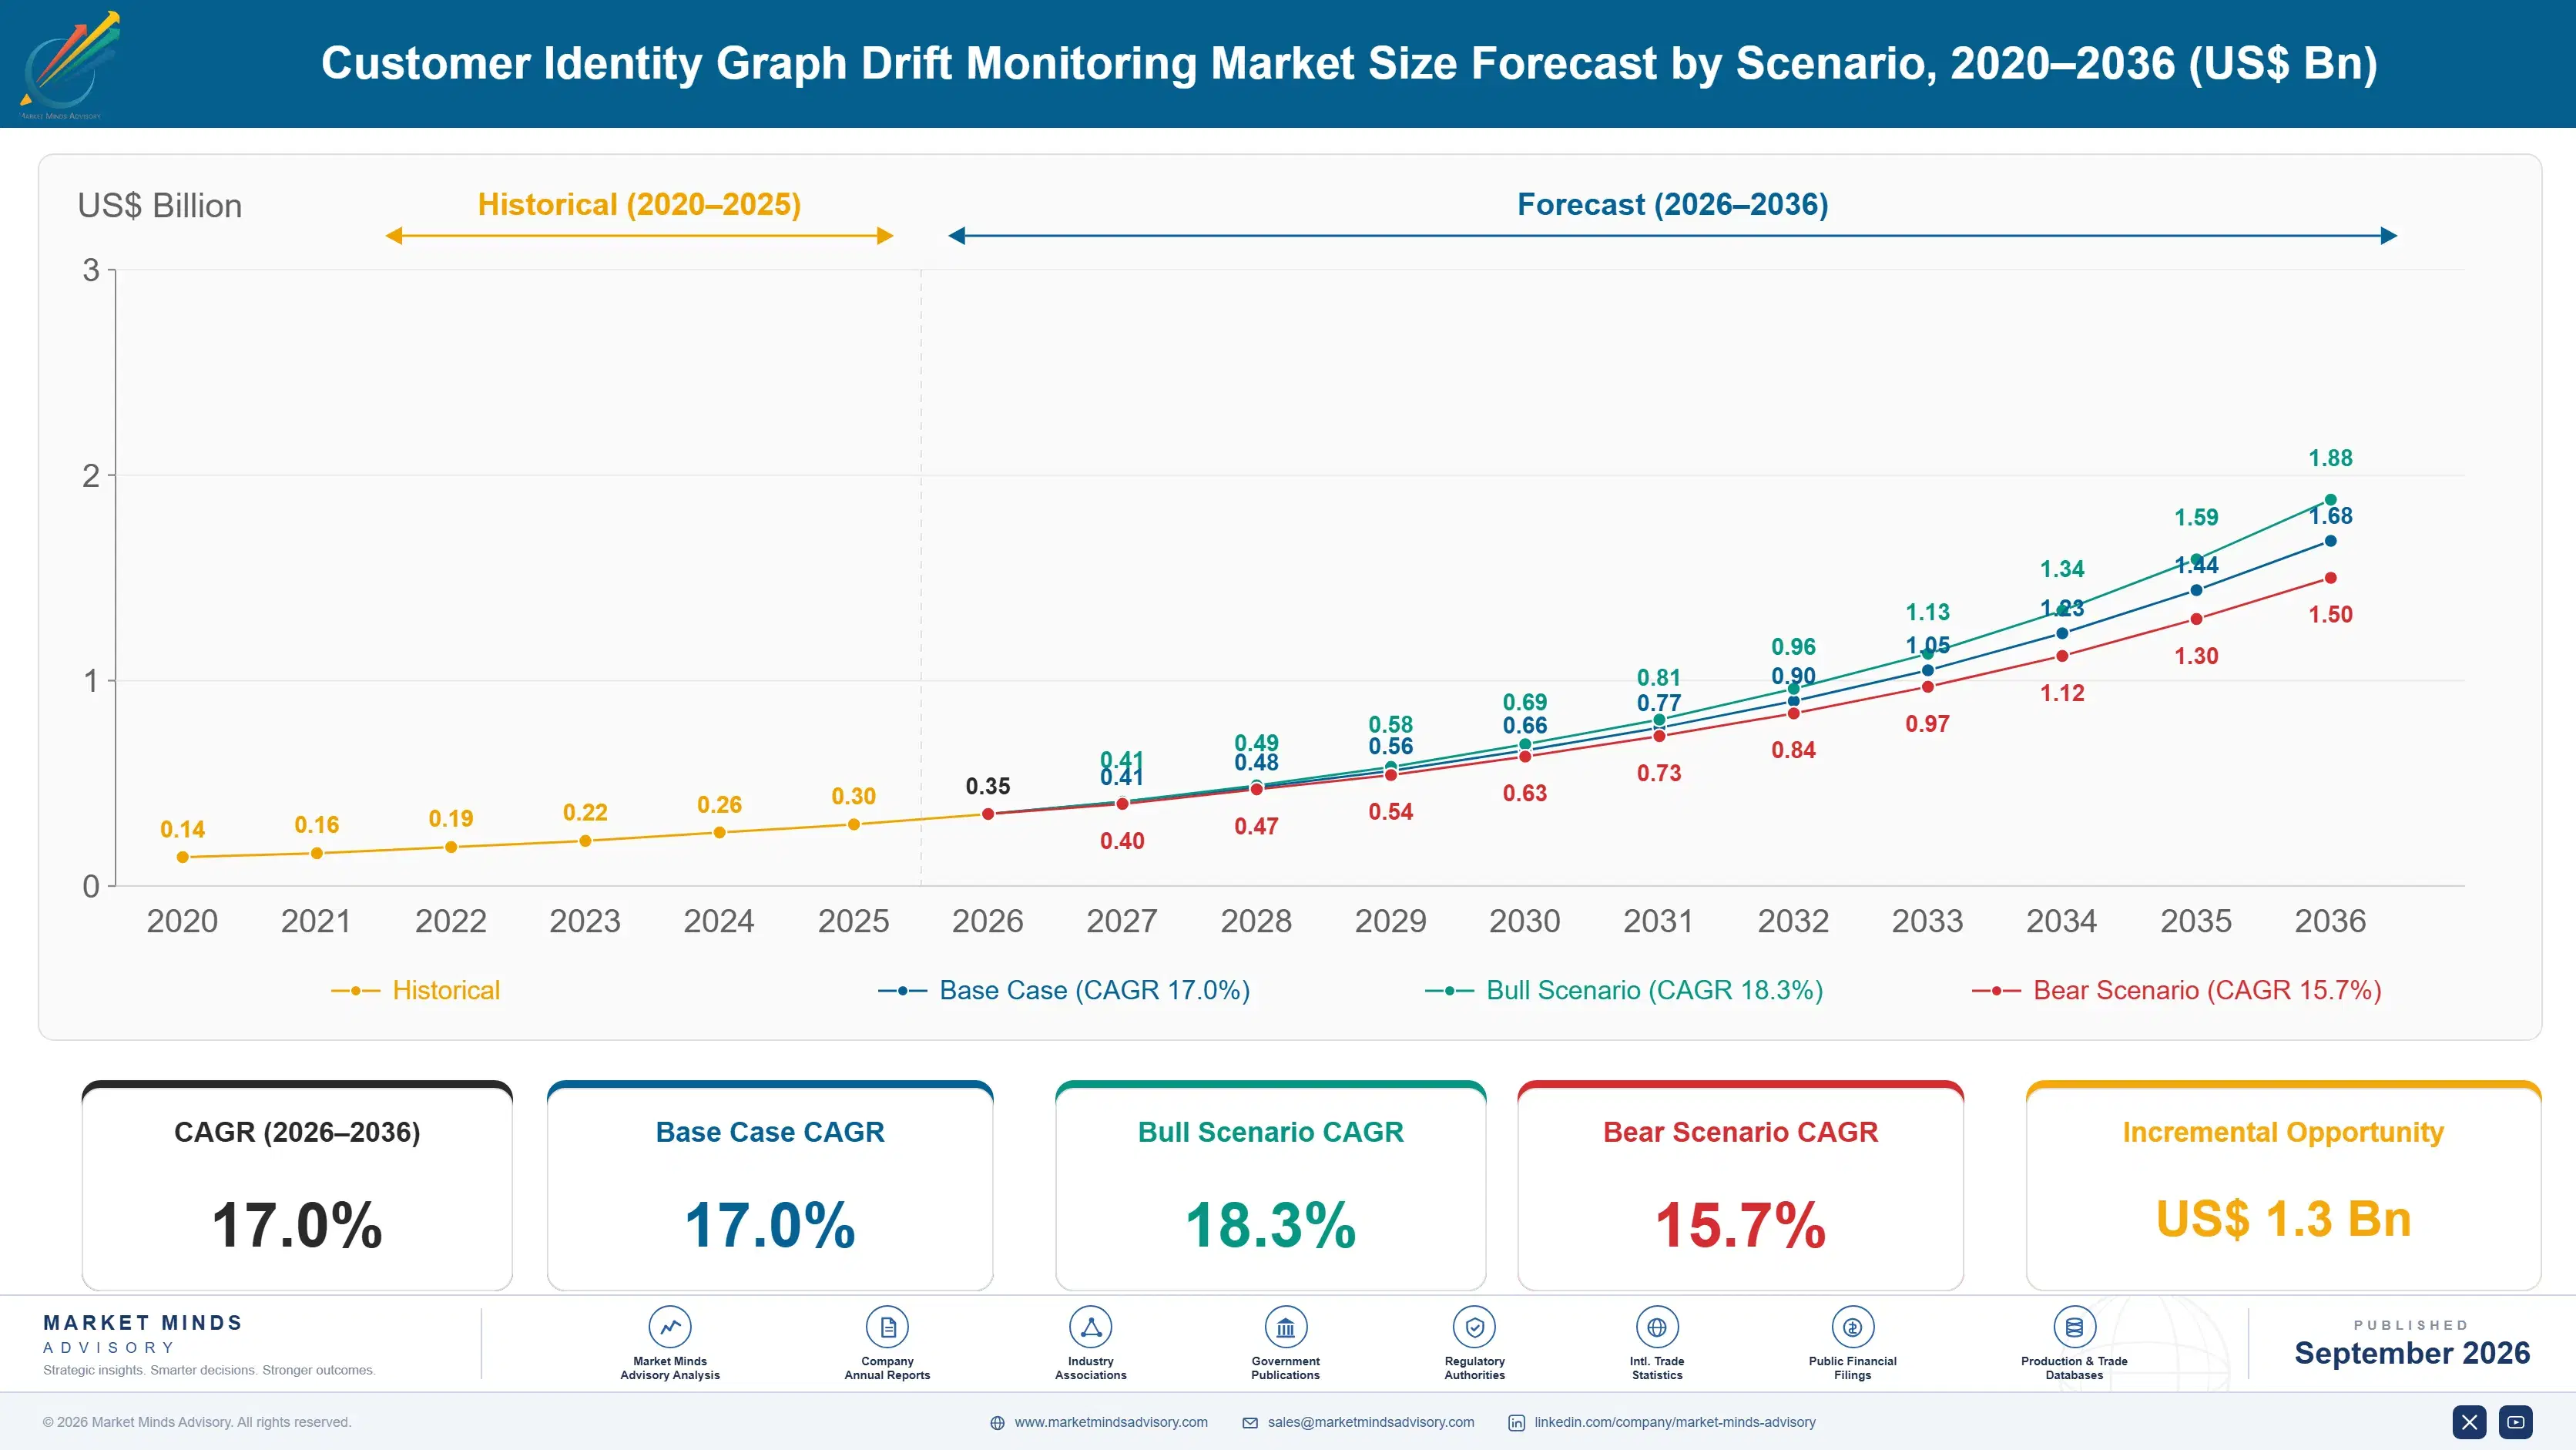Click the Company Annual Reports document icon

coord(887,1327)
